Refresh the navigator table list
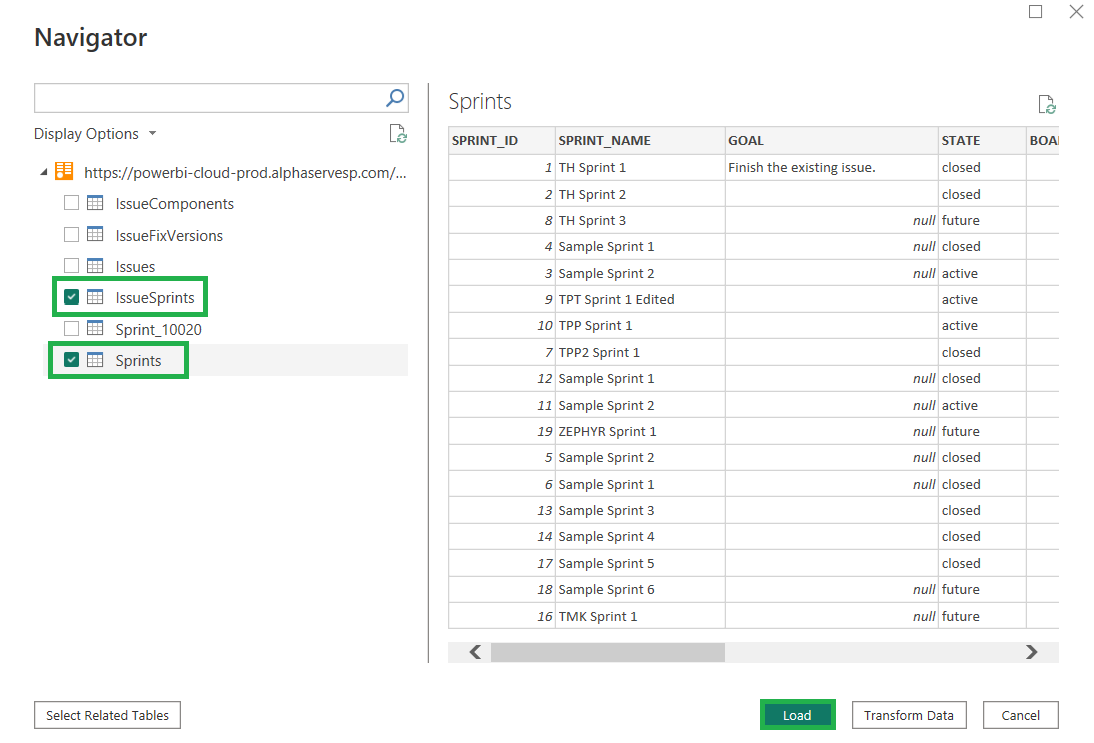Image resolution: width=1094 pixels, height=743 pixels. [x=397, y=133]
